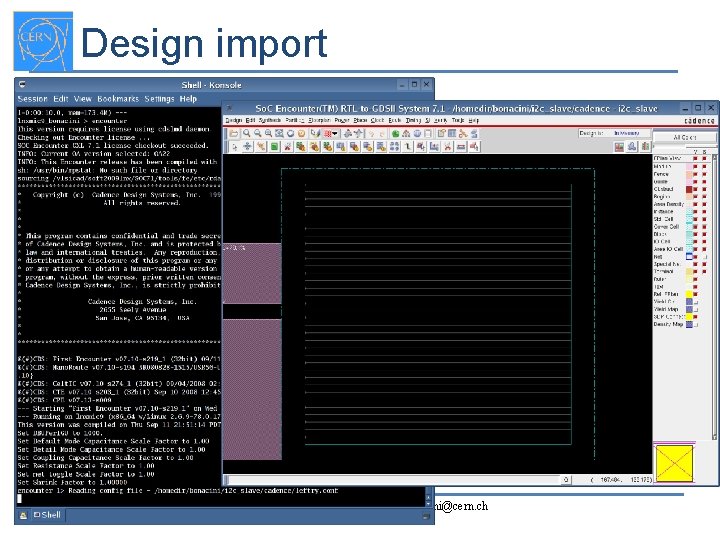This screenshot has height=540, width=720.
Task: Click the hierarchy up arrow icon
Action: click(348, 134)
